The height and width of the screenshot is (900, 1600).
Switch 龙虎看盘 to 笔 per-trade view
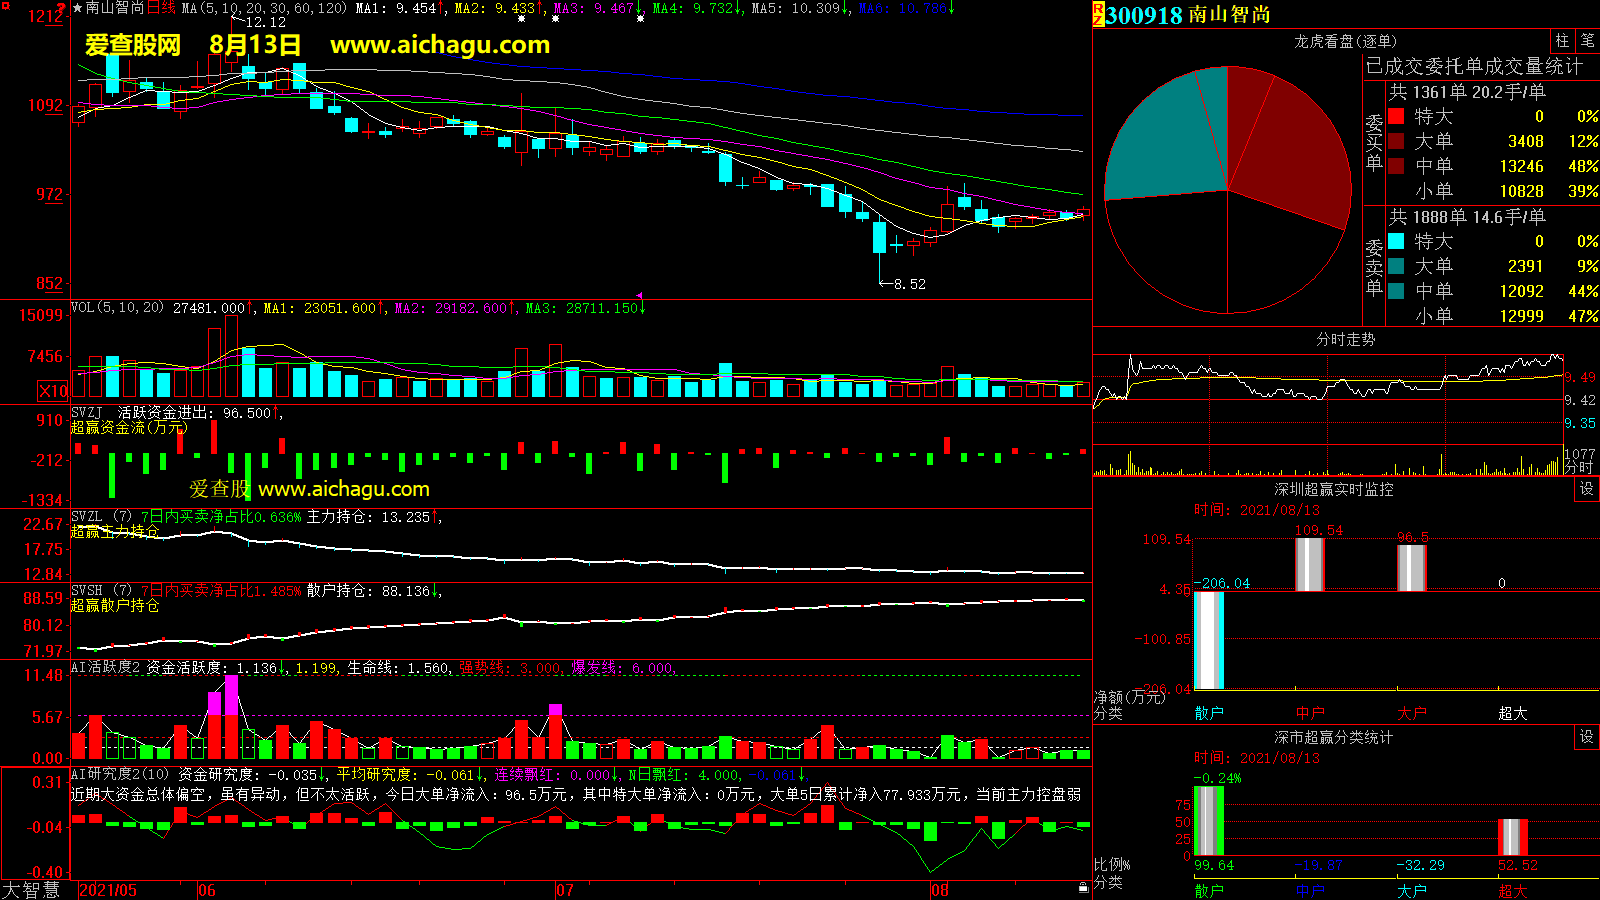pos(1587,40)
